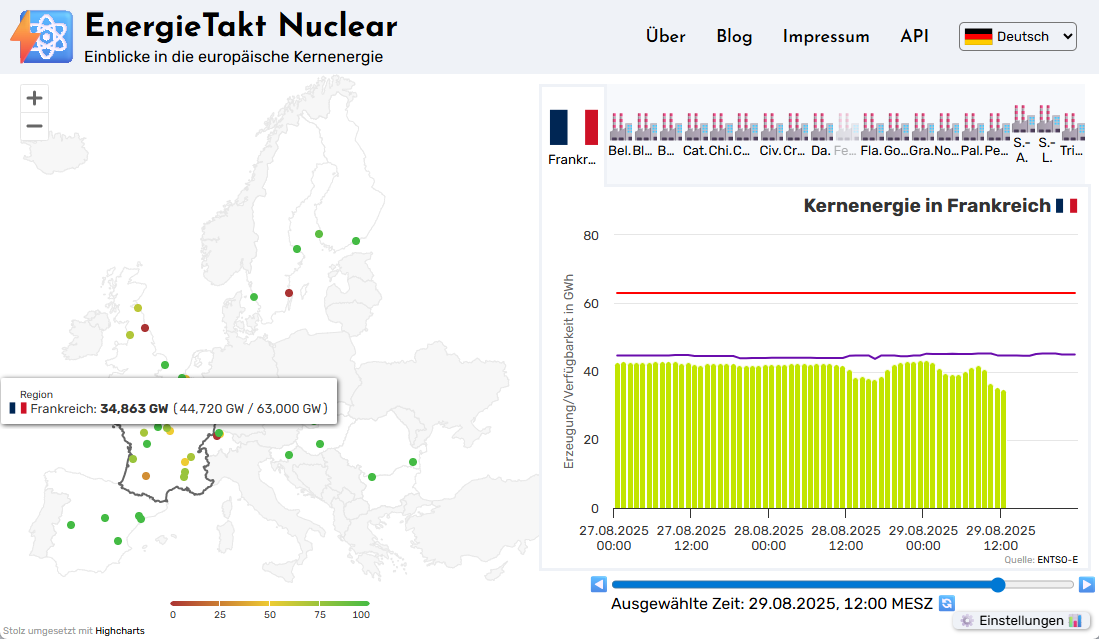
Task: Step time forward with right arrow
Action: [x=1086, y=584]
